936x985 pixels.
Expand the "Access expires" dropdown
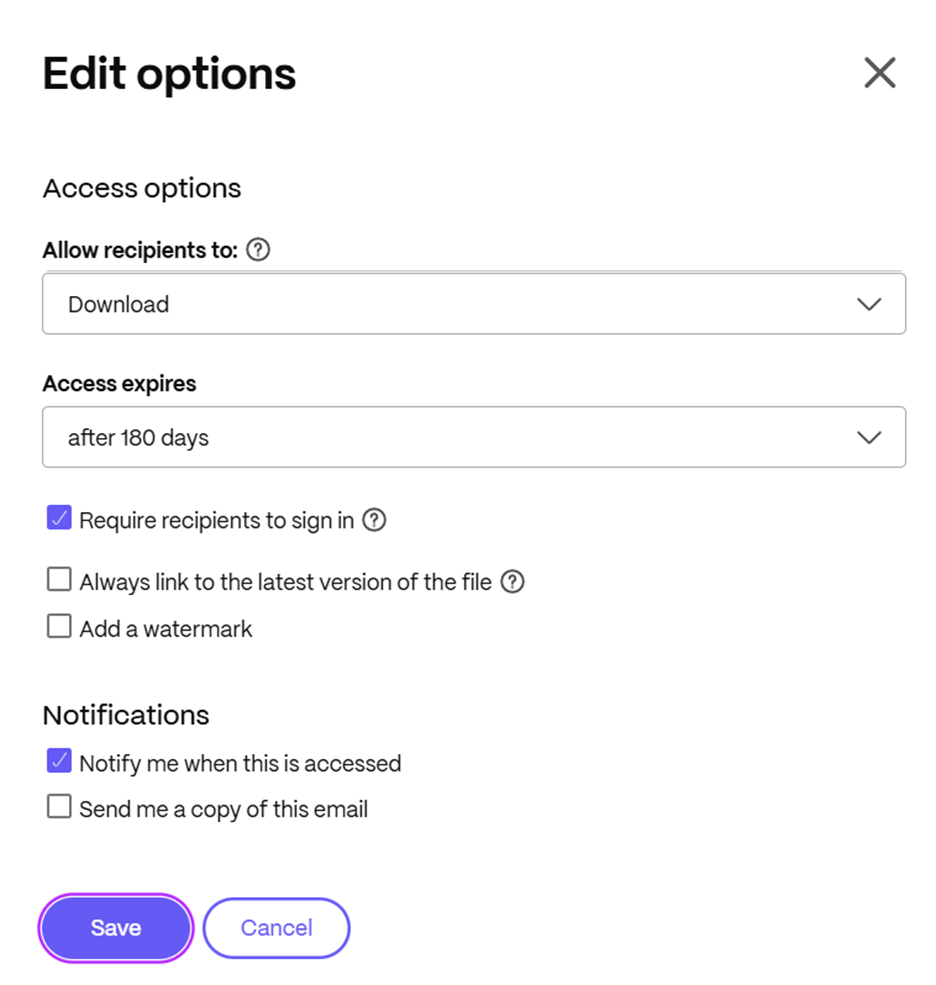coord(474,437)
